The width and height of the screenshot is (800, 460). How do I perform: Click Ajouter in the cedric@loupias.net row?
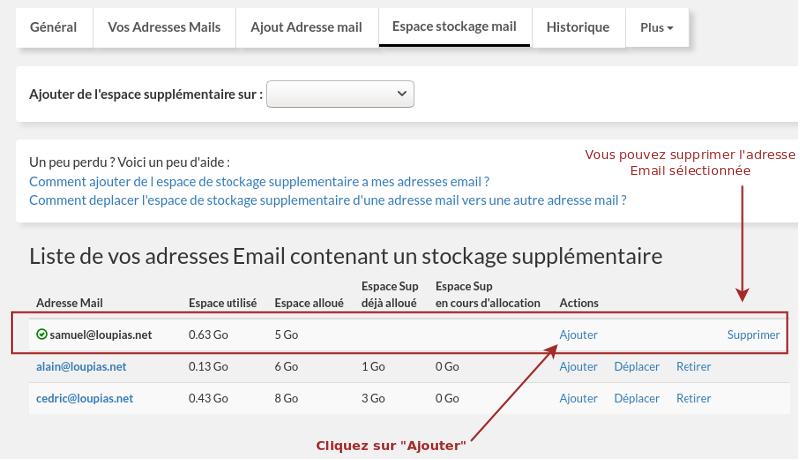coord(579,398)
